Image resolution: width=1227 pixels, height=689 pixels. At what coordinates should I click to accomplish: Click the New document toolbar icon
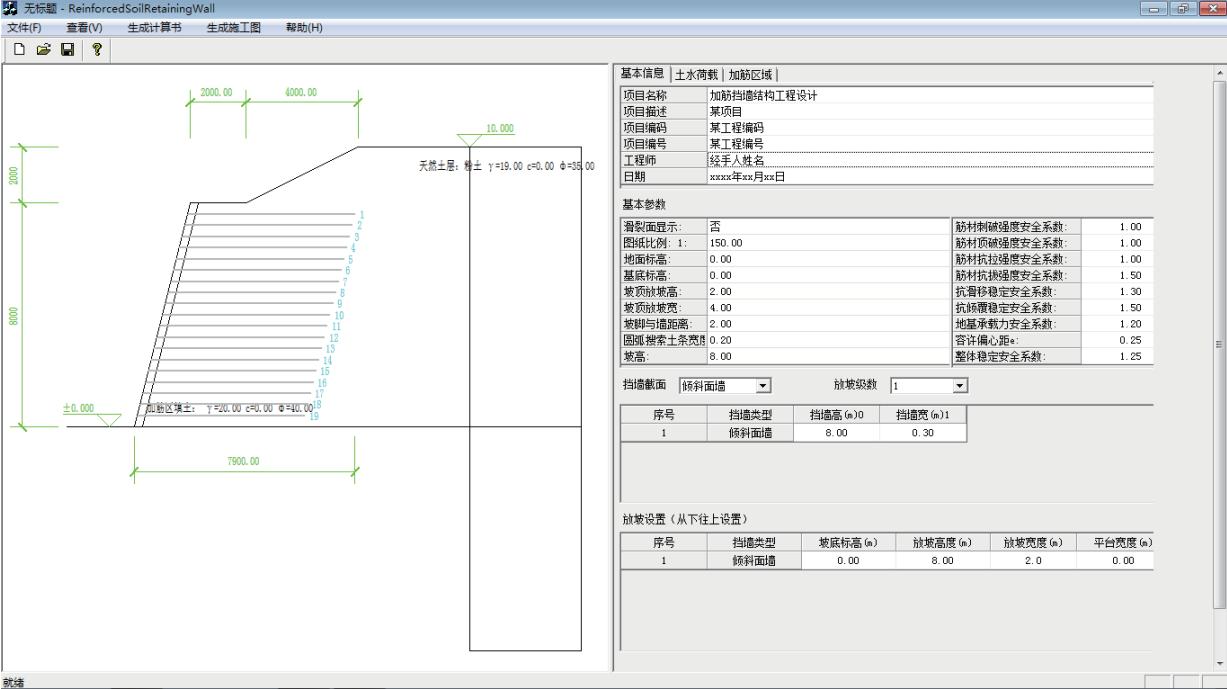[19, 49]
